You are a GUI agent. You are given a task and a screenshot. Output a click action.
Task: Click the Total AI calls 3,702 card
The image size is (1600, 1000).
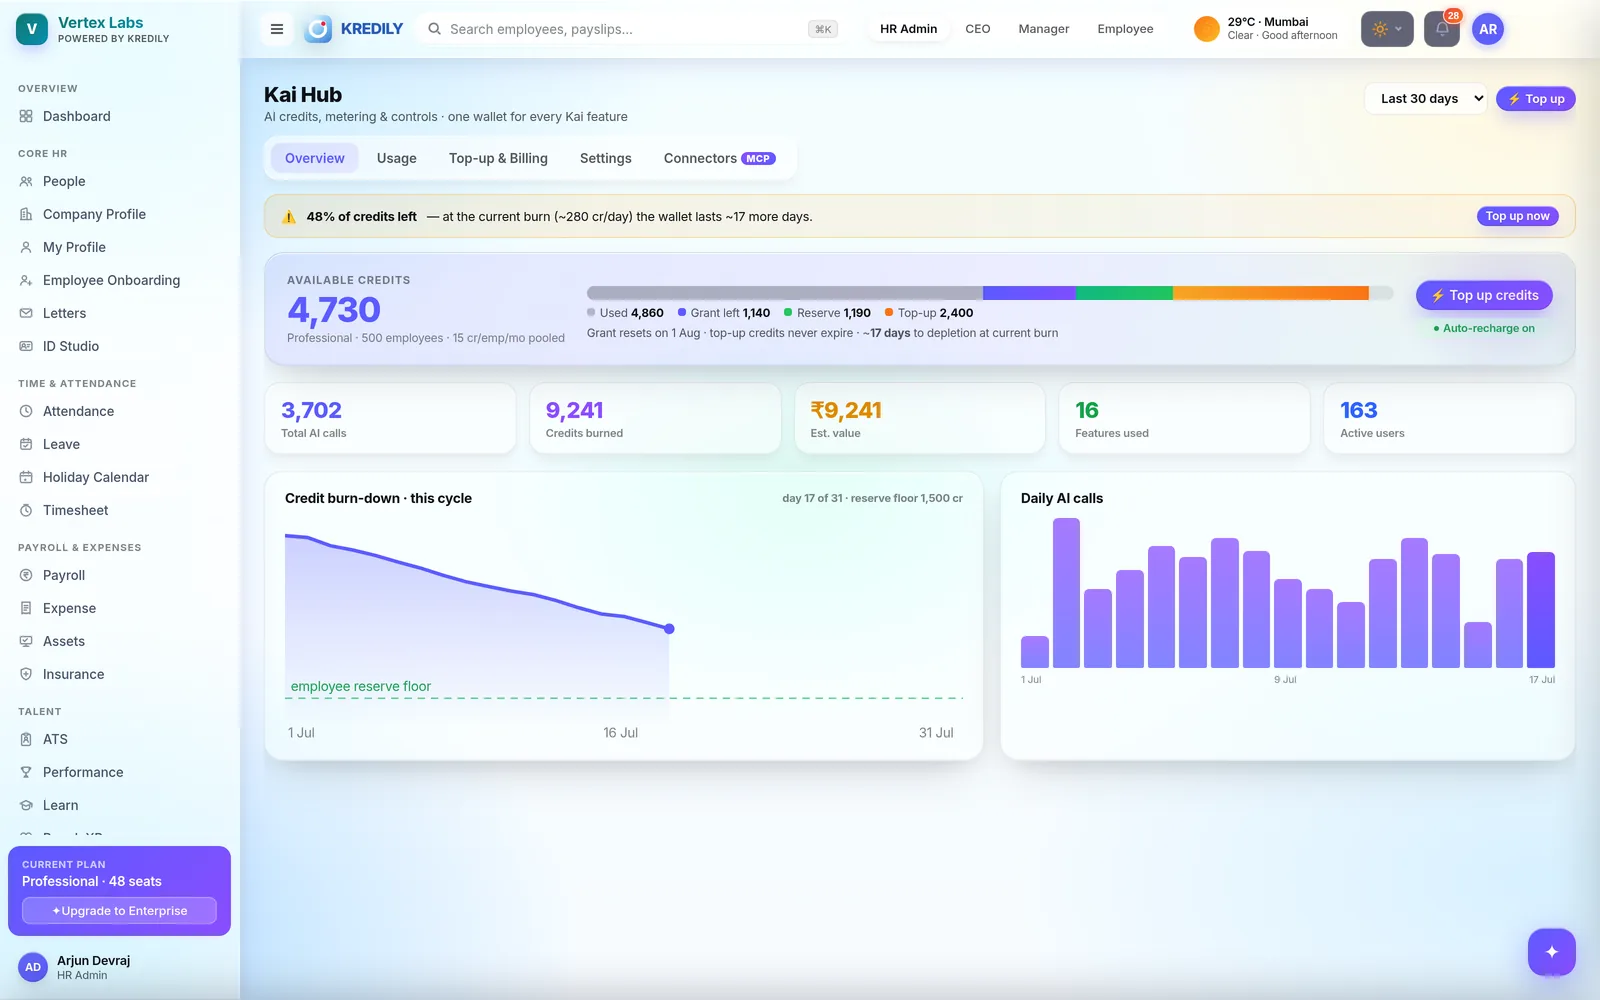[x=390, y=419]
